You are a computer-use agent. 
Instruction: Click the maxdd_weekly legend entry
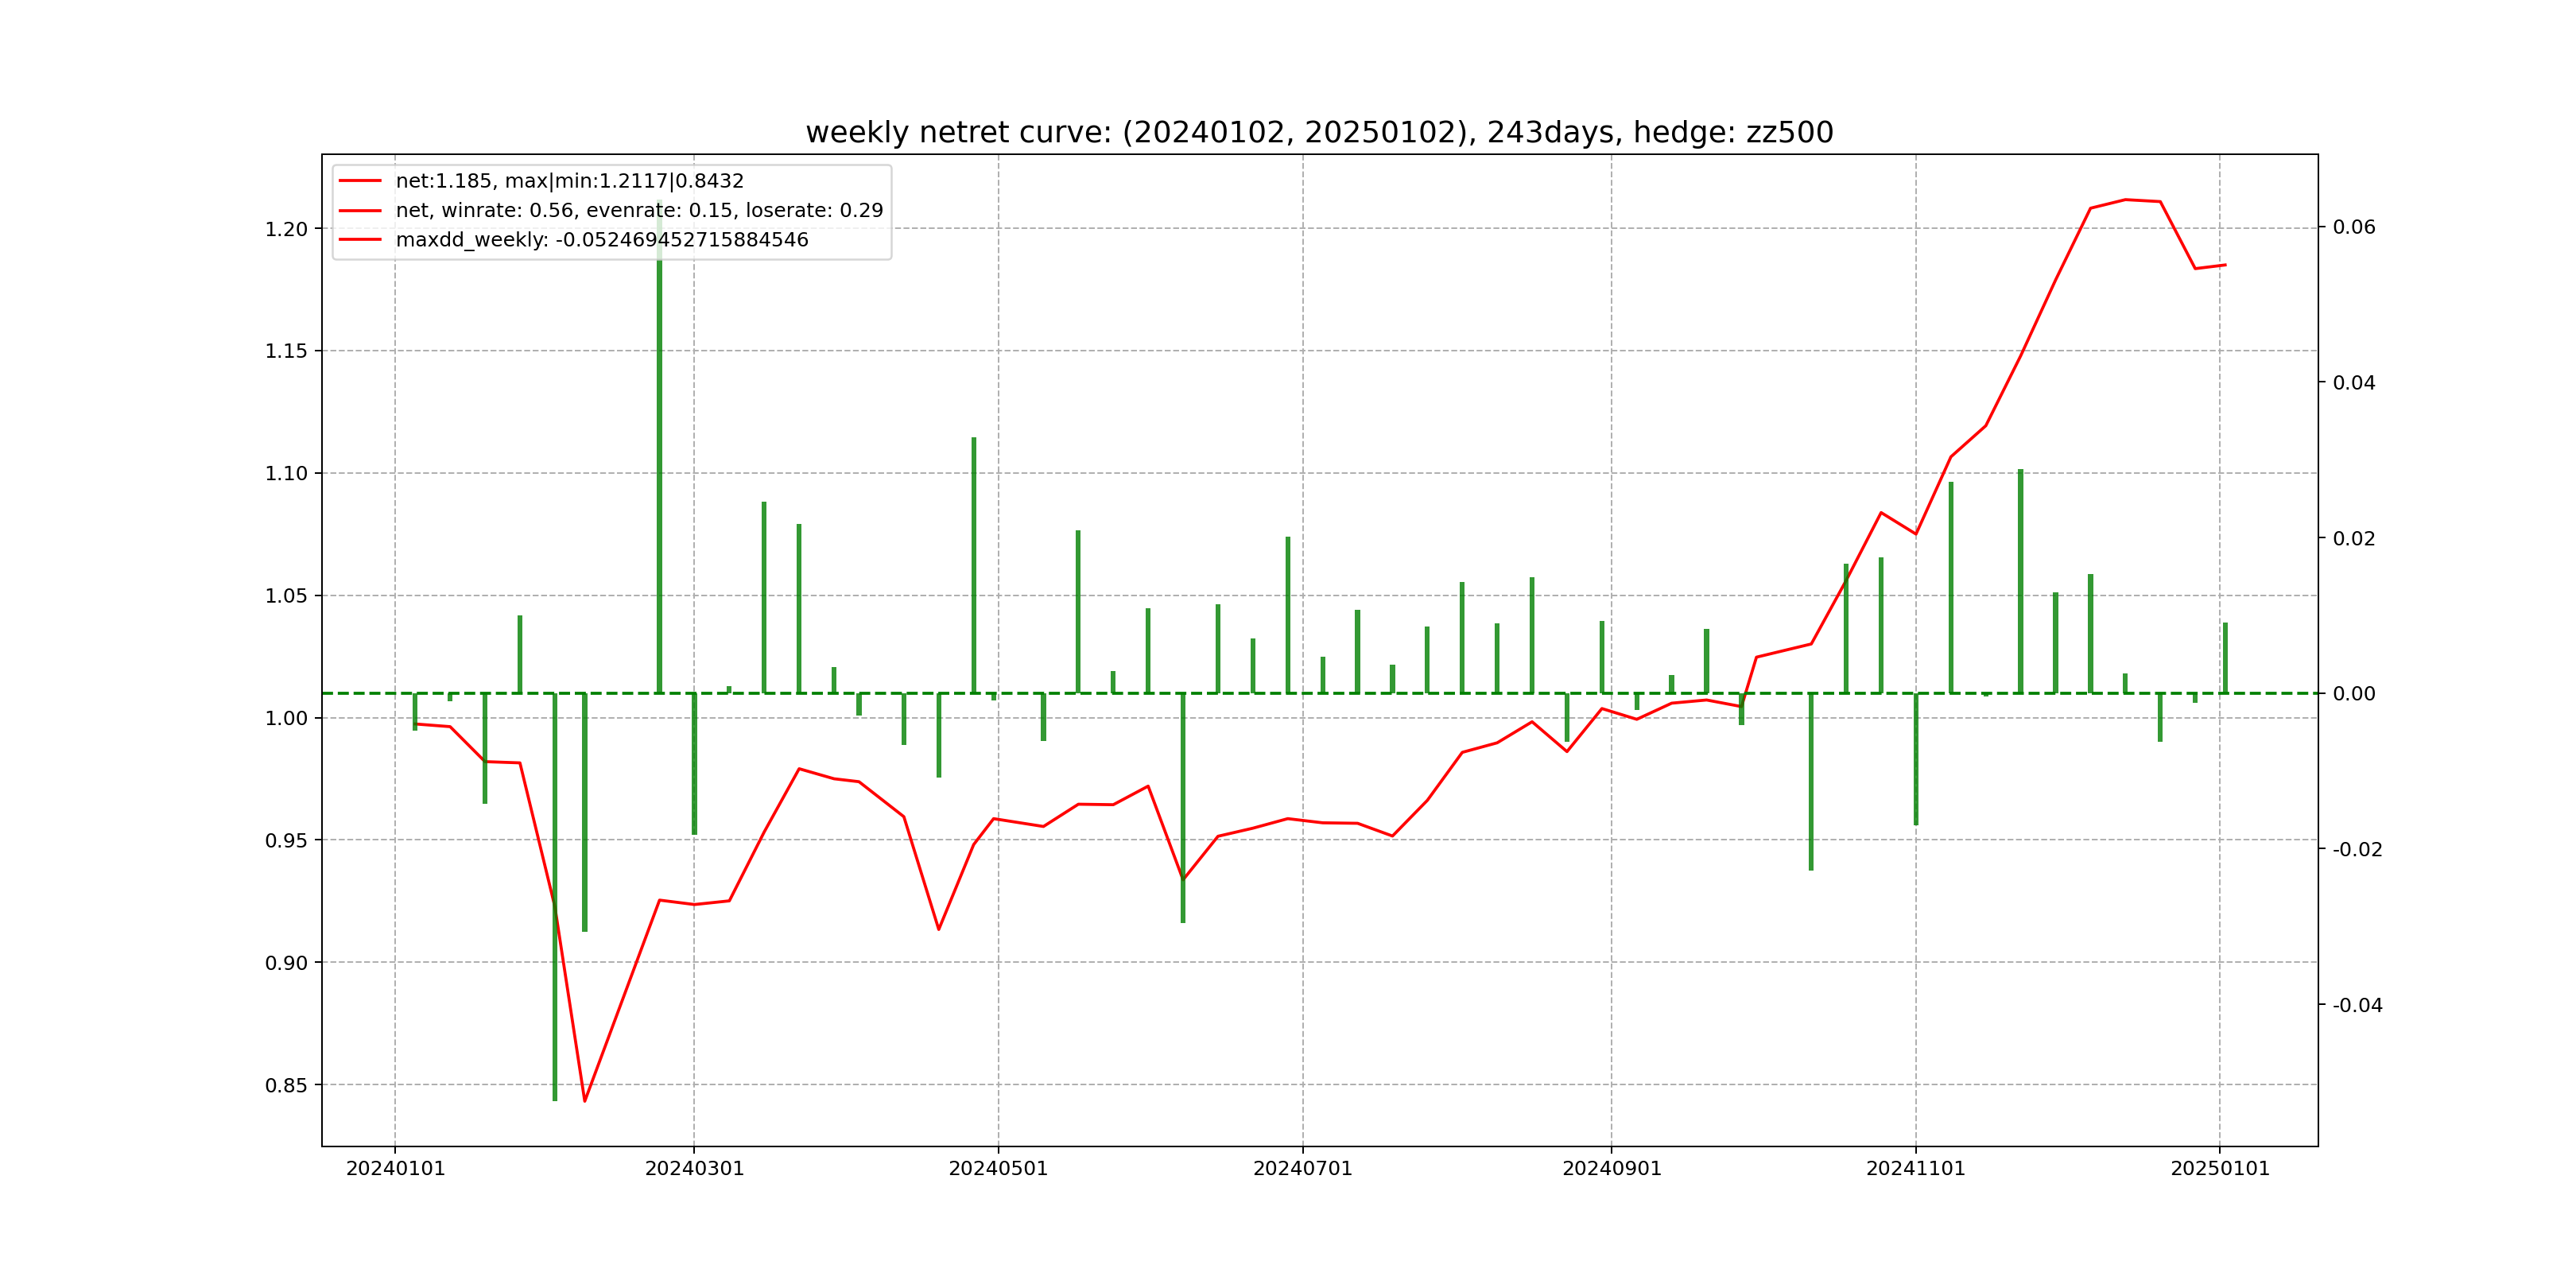[x=601, y=240]
